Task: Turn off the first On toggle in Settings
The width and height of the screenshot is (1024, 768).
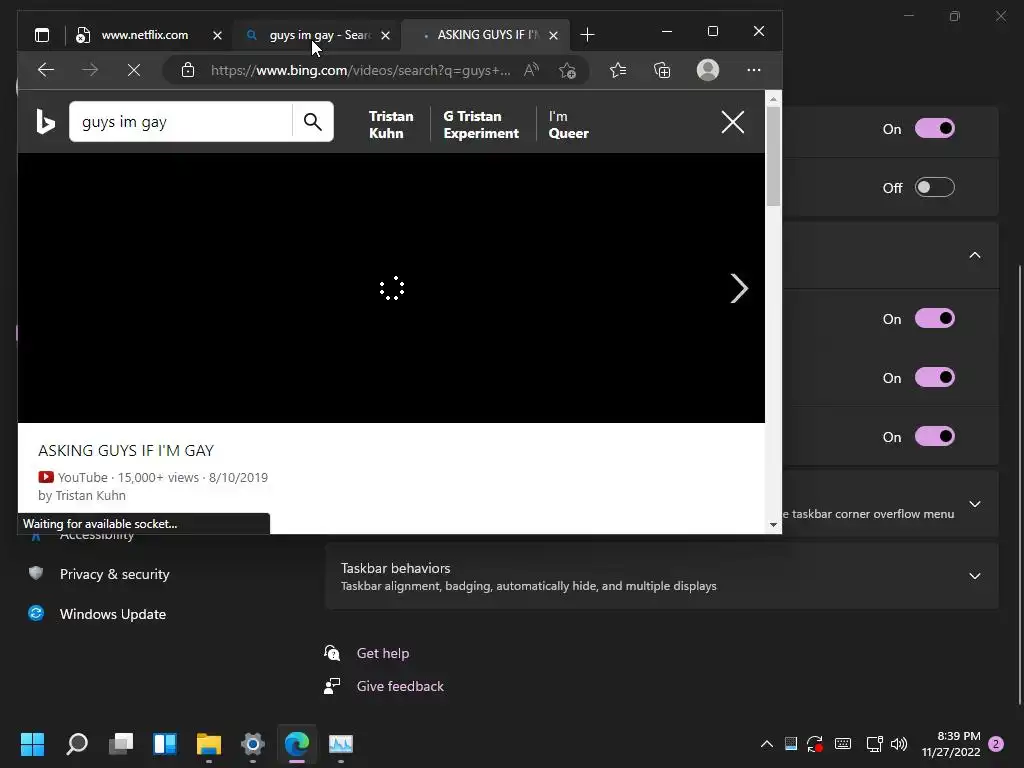Action: pos(935,128)
